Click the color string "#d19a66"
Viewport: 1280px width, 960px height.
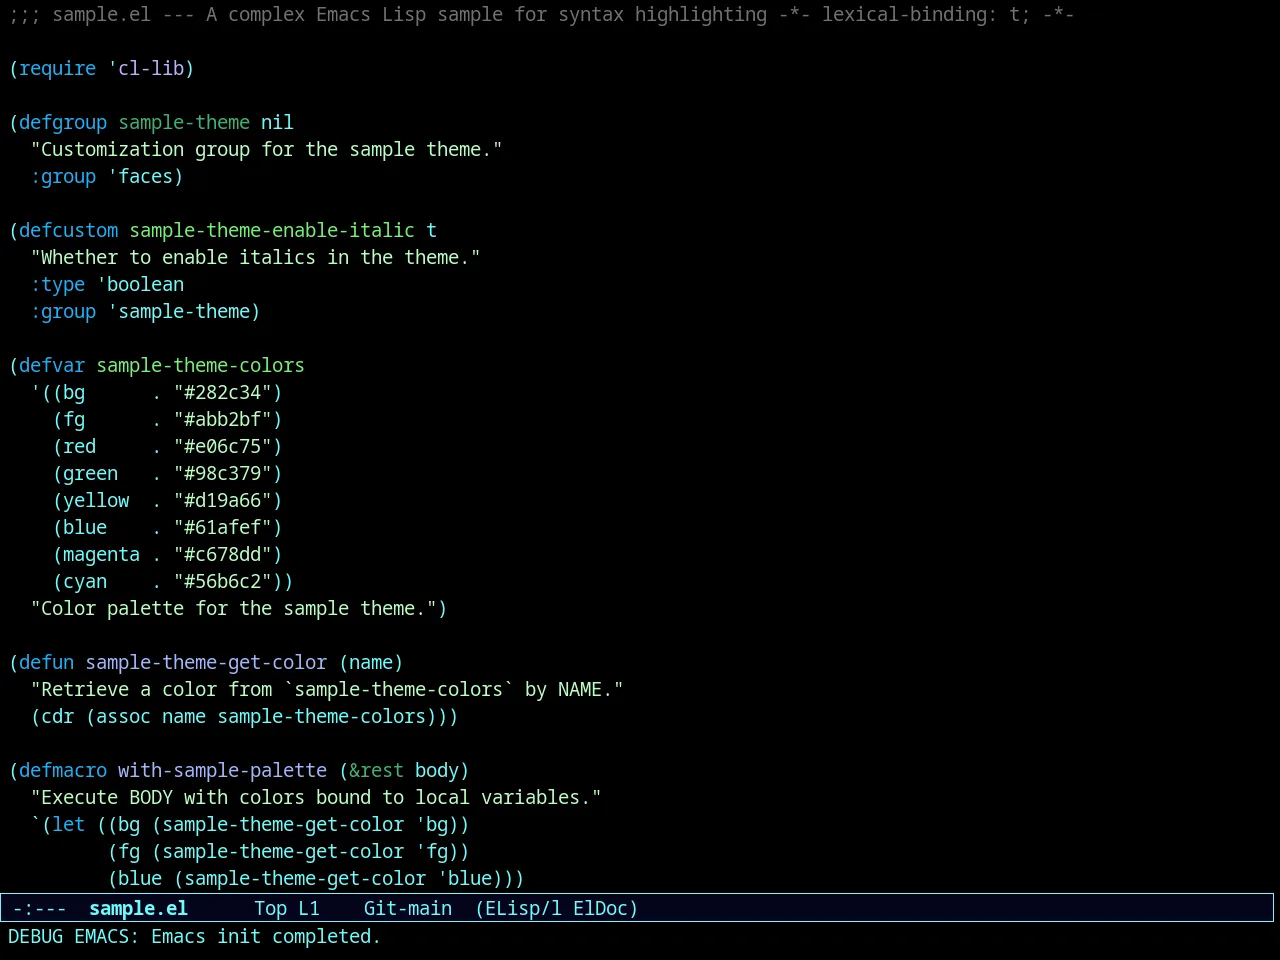[x=223, y=500]
